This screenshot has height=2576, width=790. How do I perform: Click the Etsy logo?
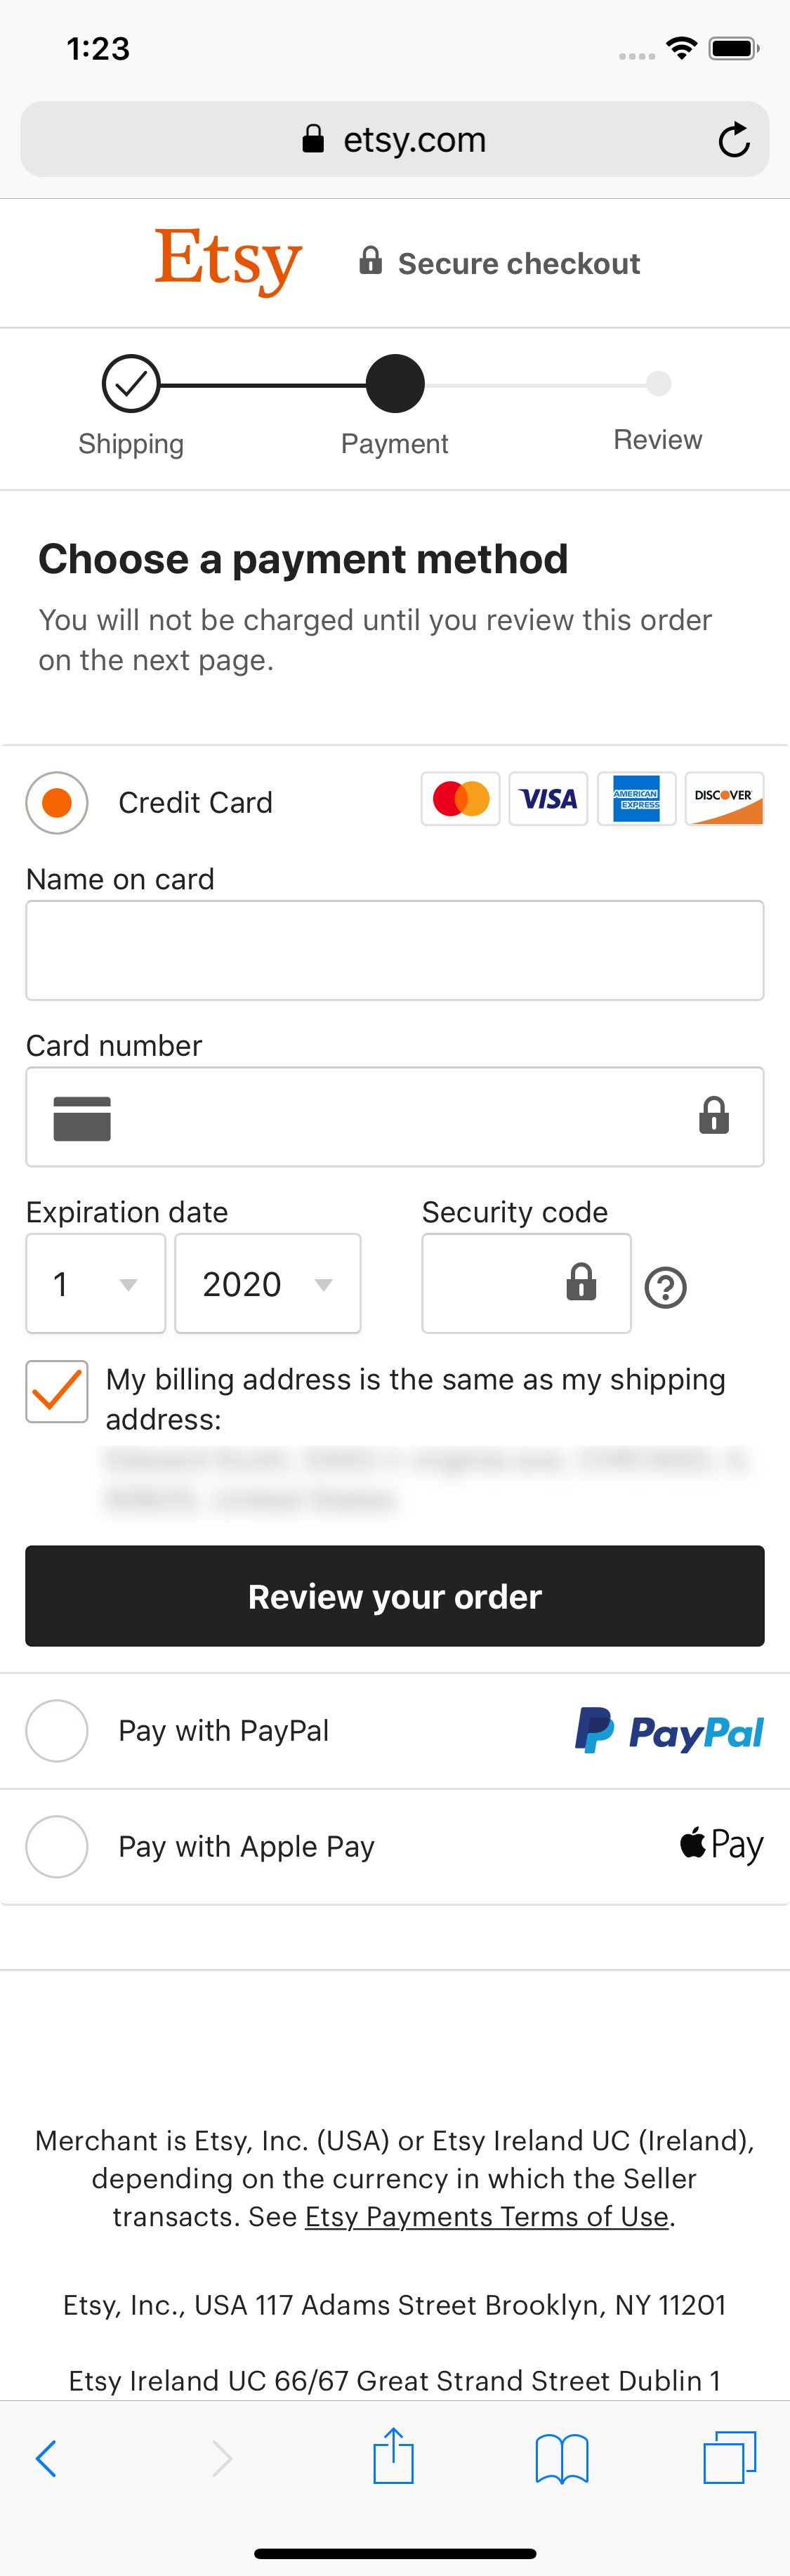click(228, 261)
